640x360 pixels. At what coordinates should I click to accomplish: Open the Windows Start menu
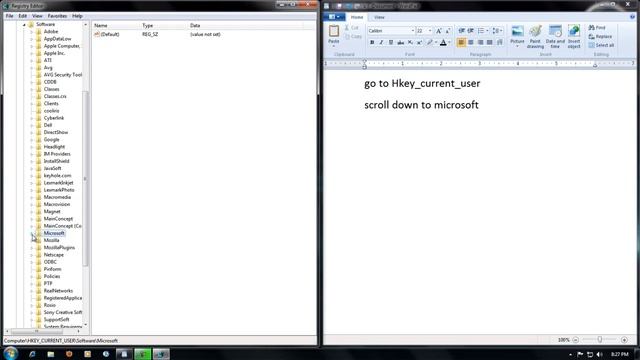coord(10,353)
